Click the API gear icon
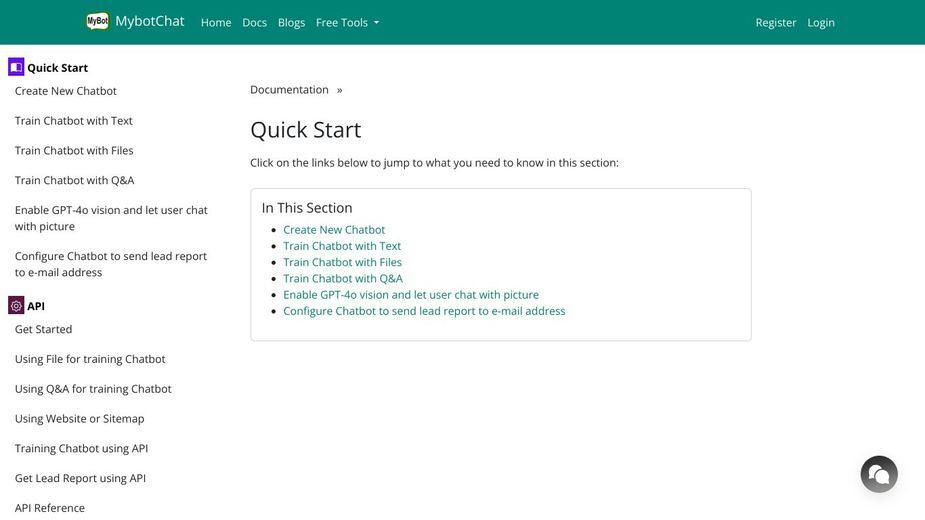The height and width of the screenshot is (520, 925). (16, 305)
